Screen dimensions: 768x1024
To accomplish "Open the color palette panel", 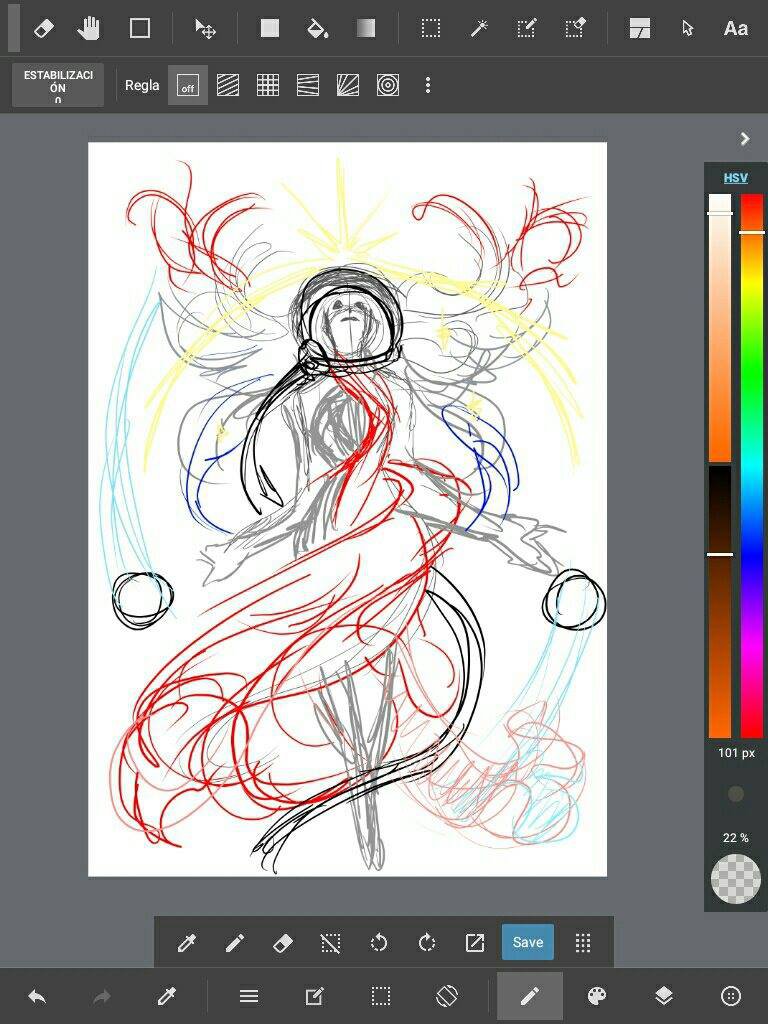I will click(x=596, y=996).
